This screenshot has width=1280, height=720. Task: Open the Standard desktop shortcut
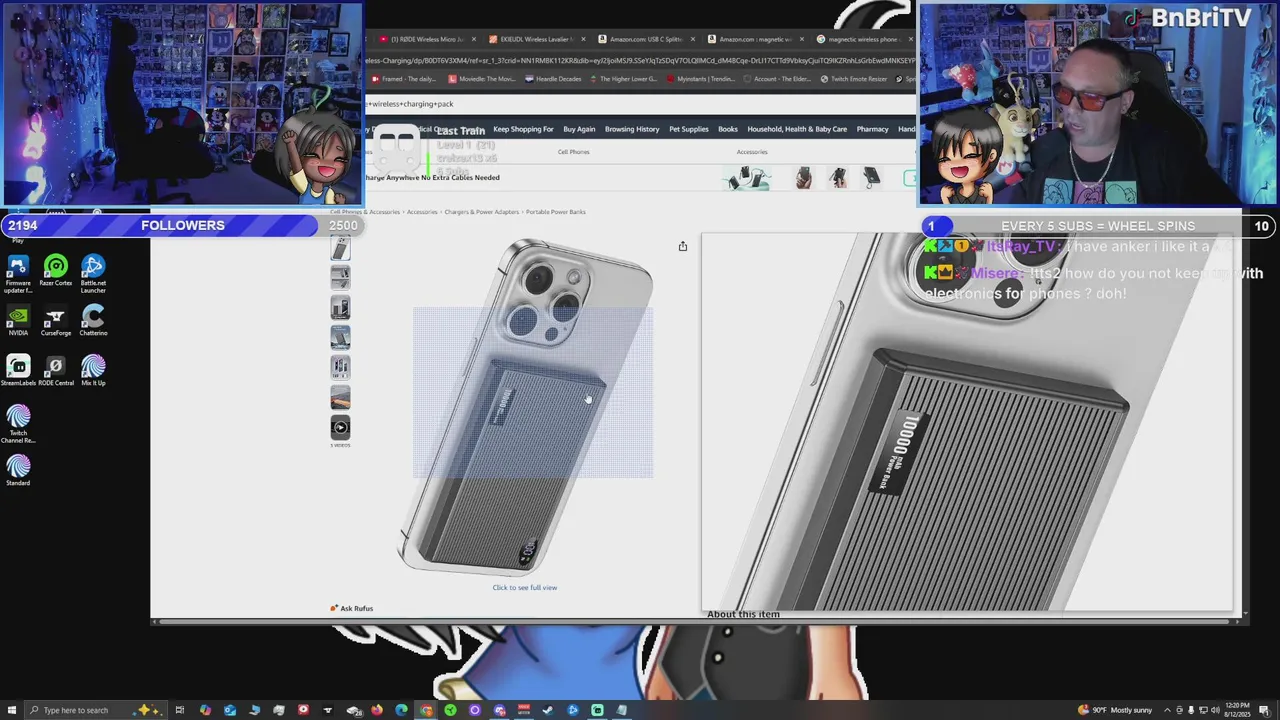17,471
